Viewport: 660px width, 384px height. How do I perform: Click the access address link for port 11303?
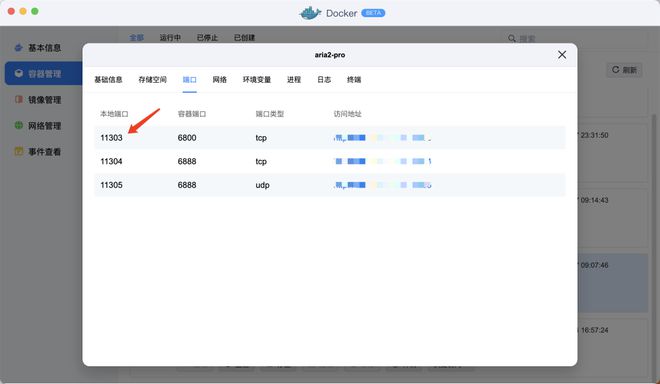(382, 138)
